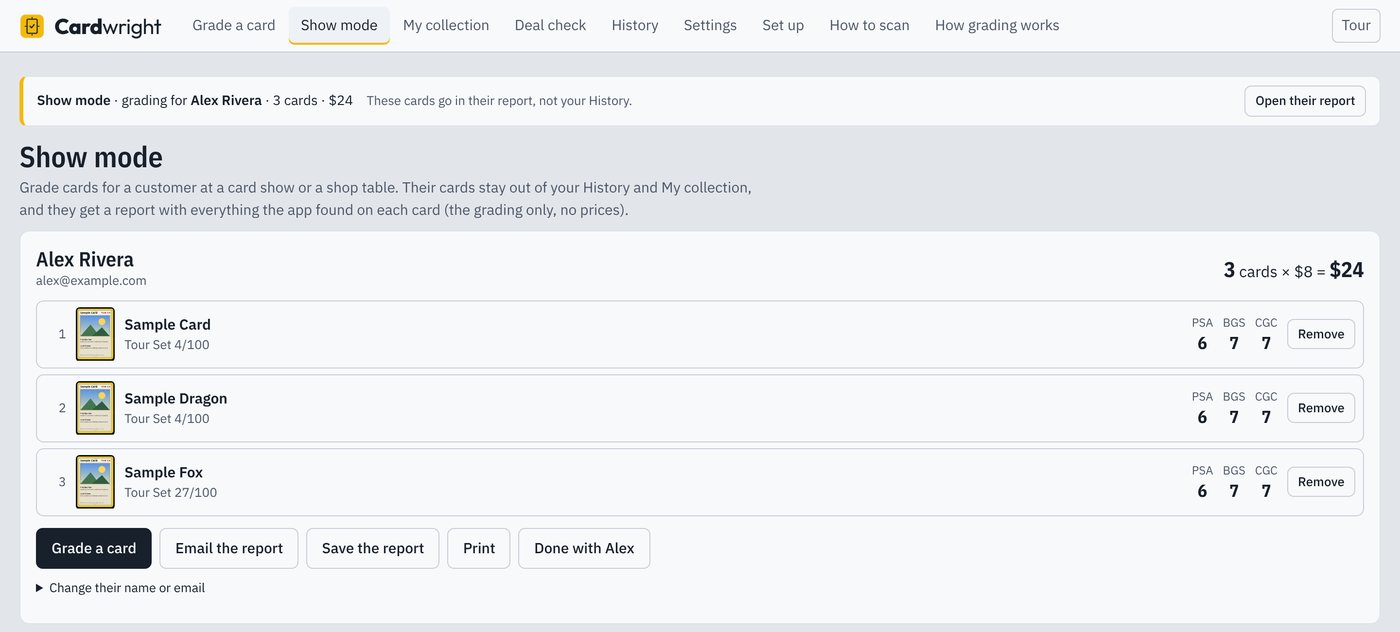This screenshot has width=1400, height=632.
Task: Click Open their report button
Action: (x=1305, y=101)
